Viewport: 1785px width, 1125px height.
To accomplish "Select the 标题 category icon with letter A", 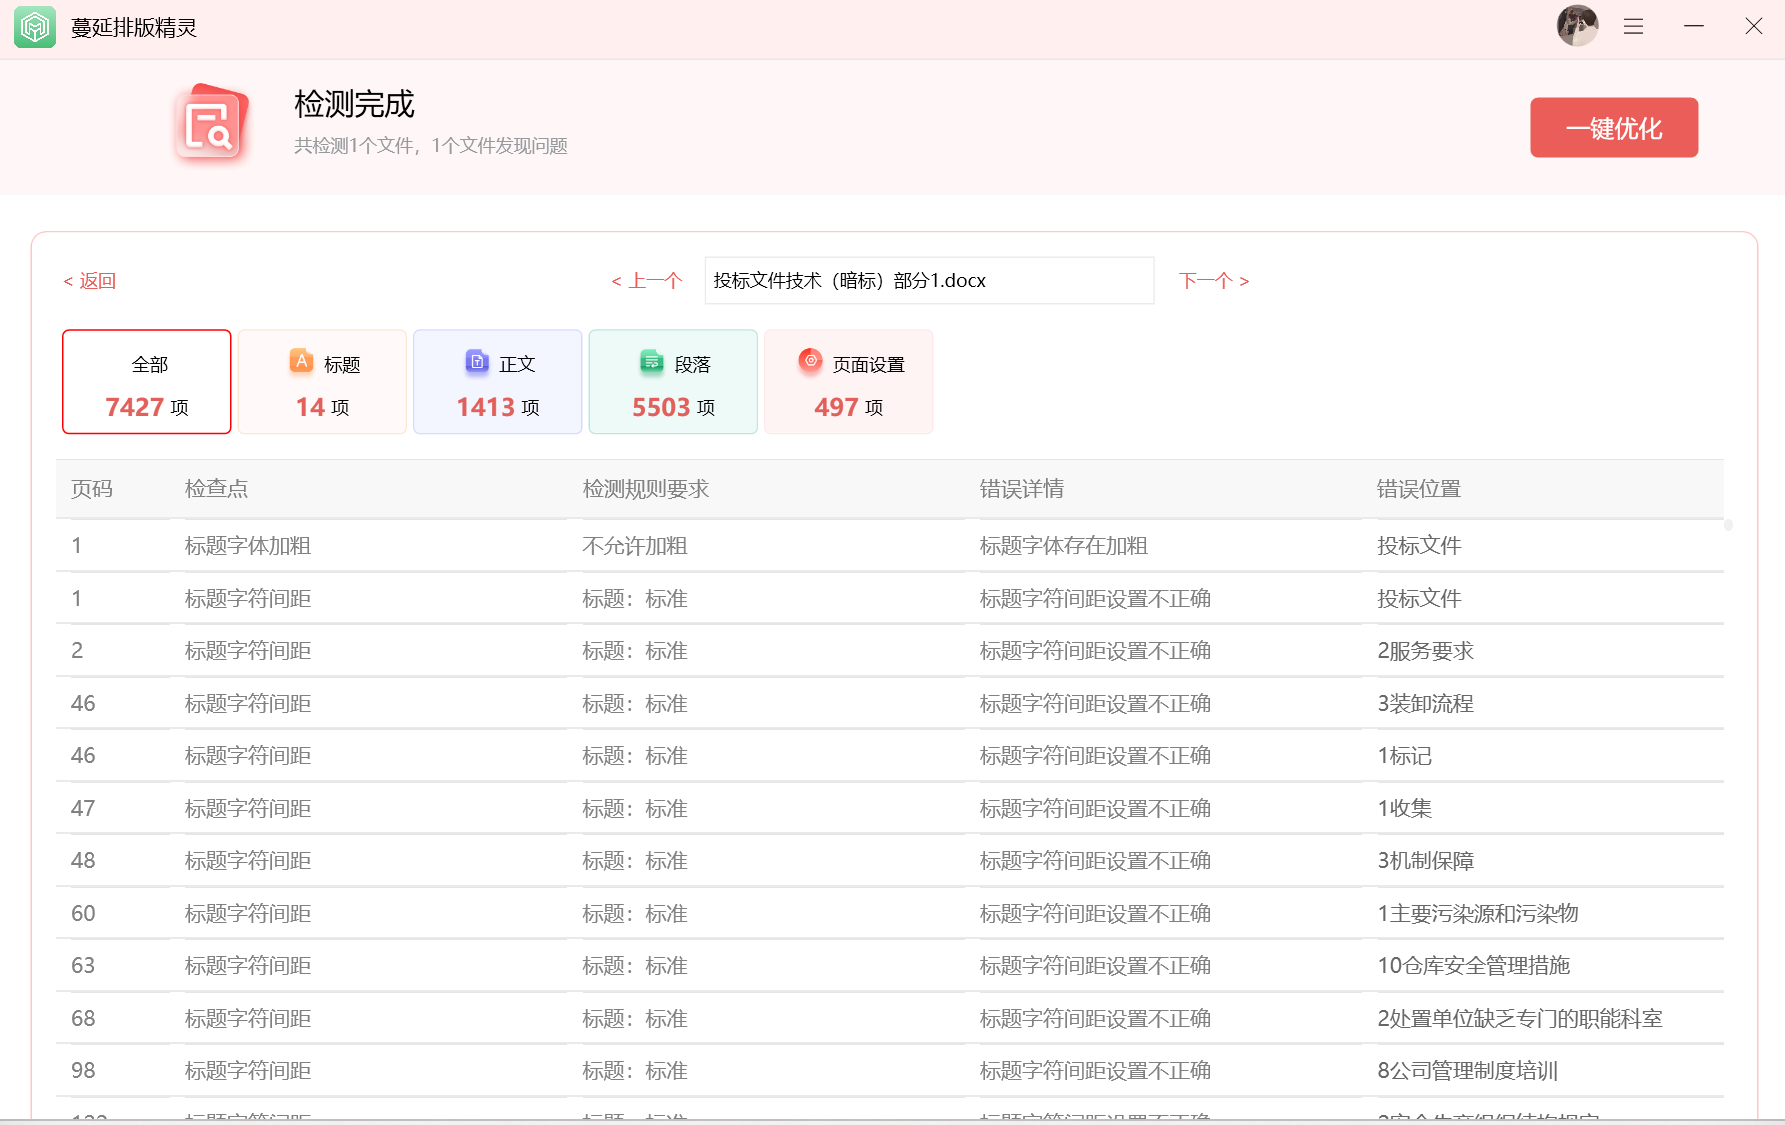I will click(x=300, y=361).
